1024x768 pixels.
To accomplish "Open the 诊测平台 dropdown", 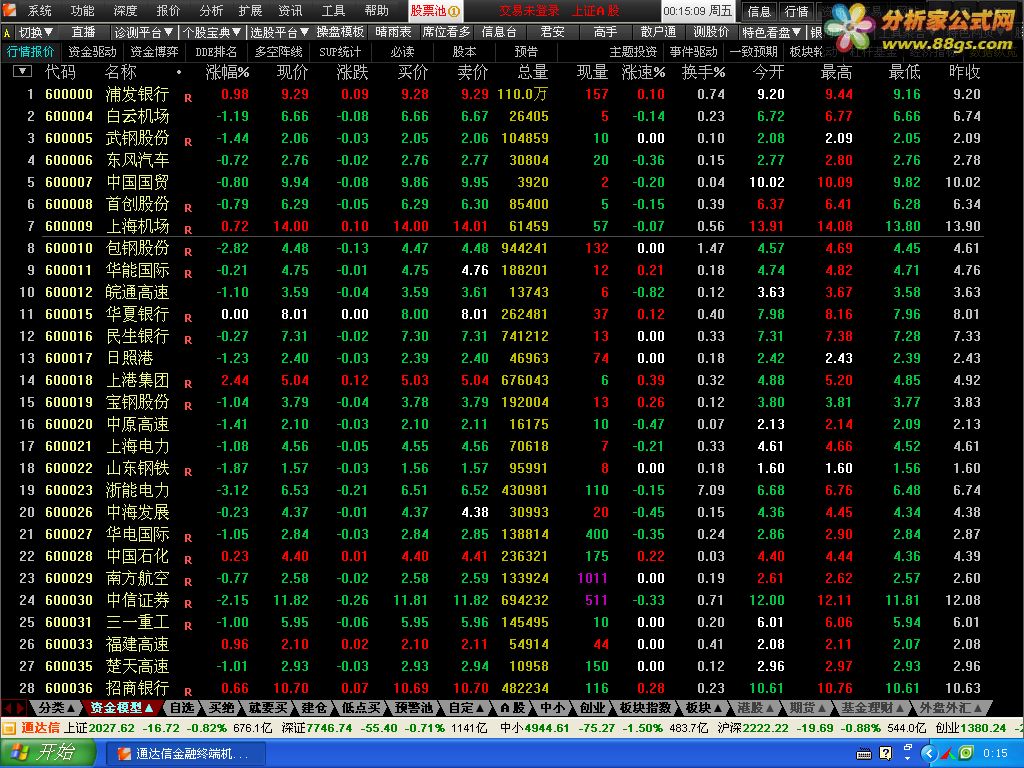I will tap(143, 32).
